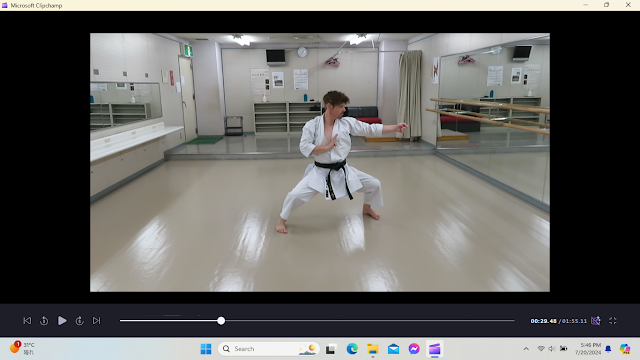
Task: Open the Windows Start menu
Action: tap(206, 349)
